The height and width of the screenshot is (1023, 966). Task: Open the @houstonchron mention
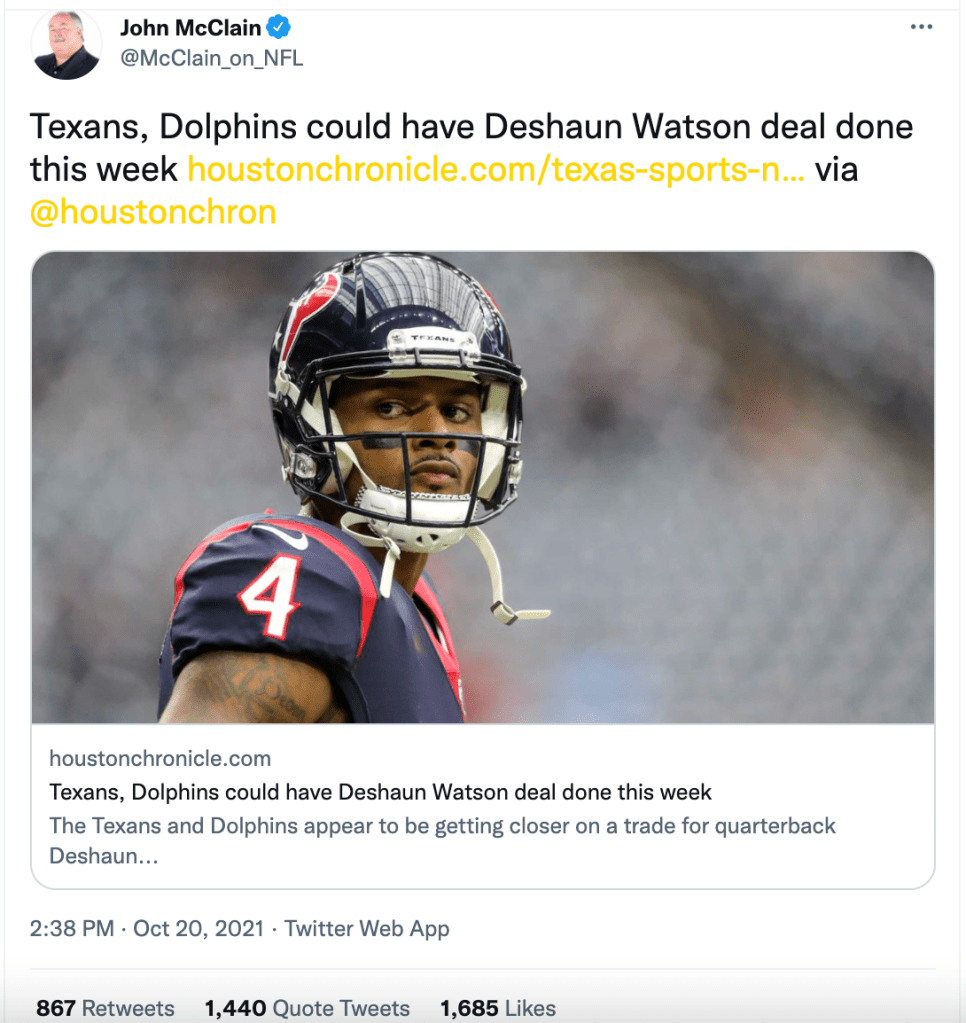[x=153, y=212]
